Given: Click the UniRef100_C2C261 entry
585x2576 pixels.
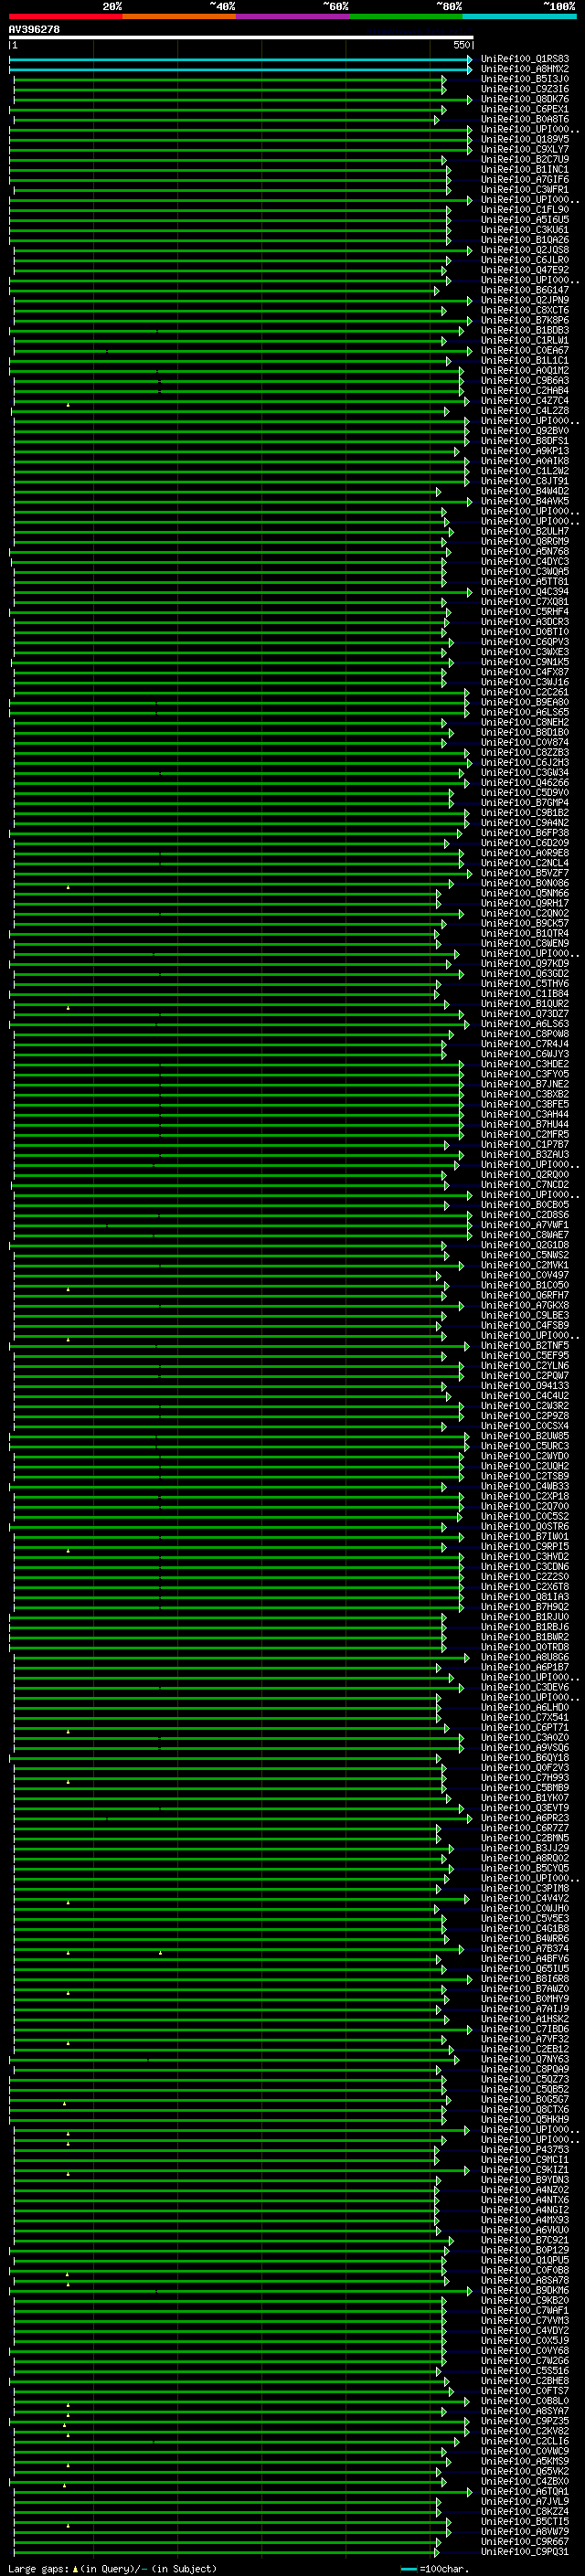Looking at the screenshot, I should coord(525,692).
